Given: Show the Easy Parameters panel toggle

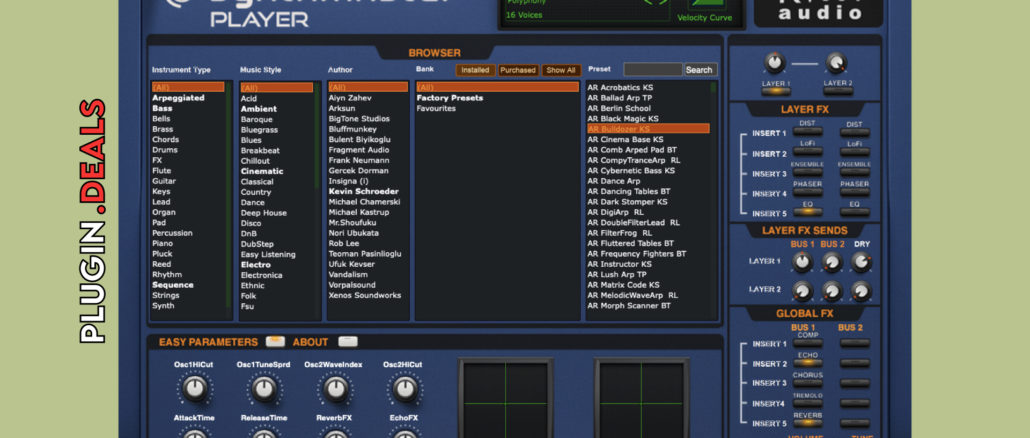Looking at the screenshot, I should [x=275, y=341].
